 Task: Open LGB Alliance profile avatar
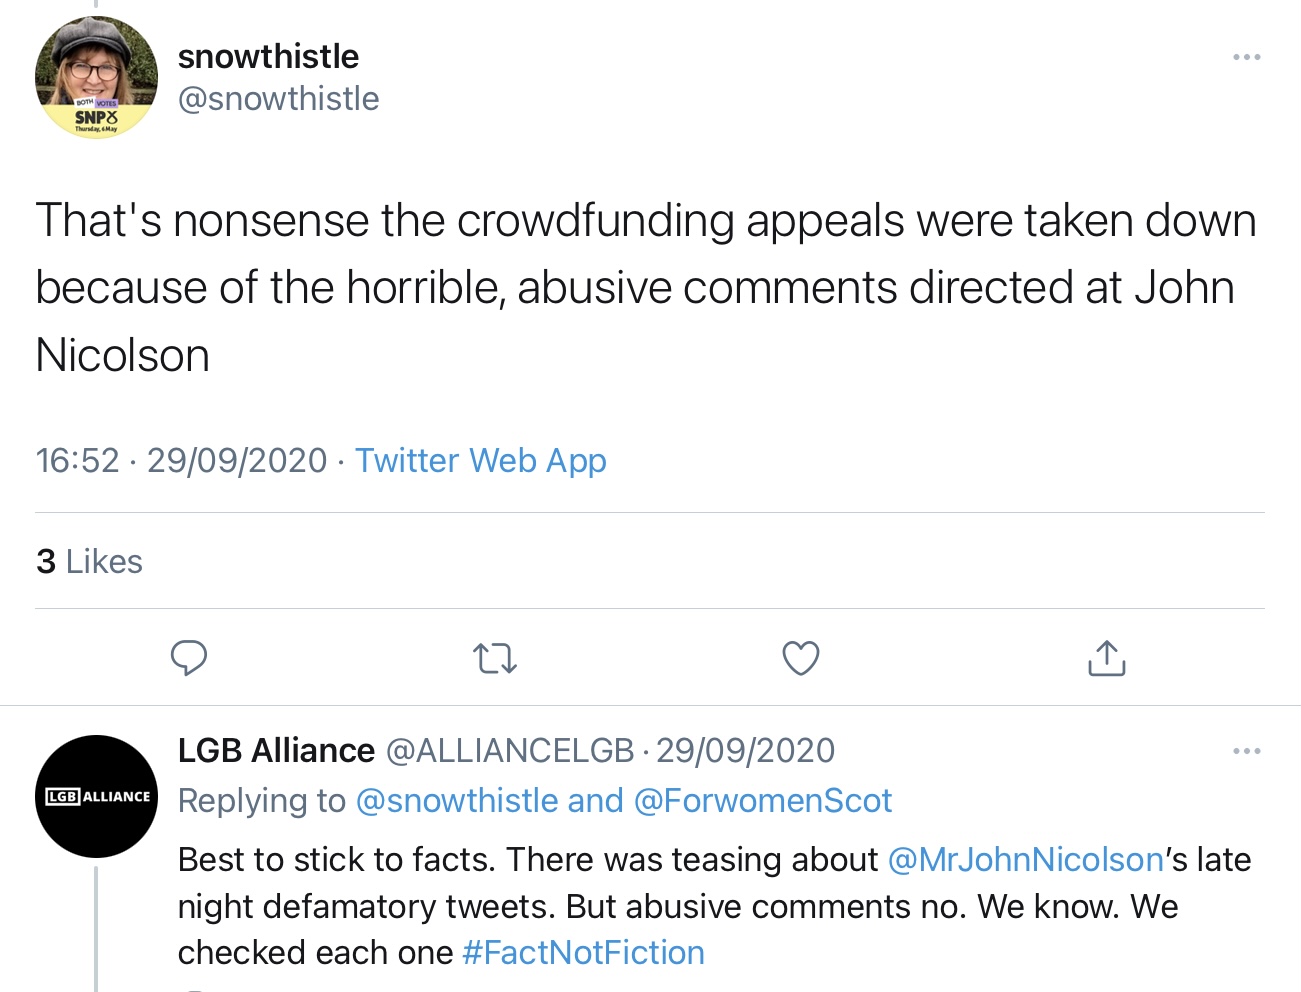(96, 796)
